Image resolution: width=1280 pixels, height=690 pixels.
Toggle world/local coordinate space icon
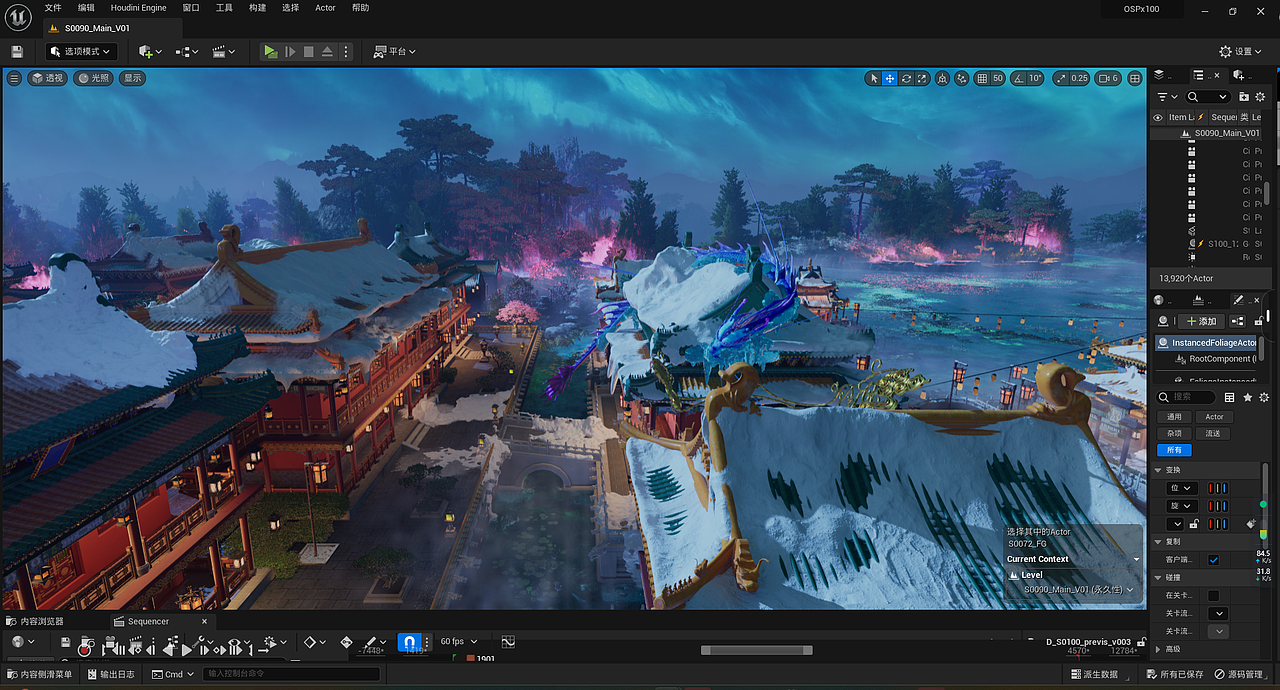(942, 78)
